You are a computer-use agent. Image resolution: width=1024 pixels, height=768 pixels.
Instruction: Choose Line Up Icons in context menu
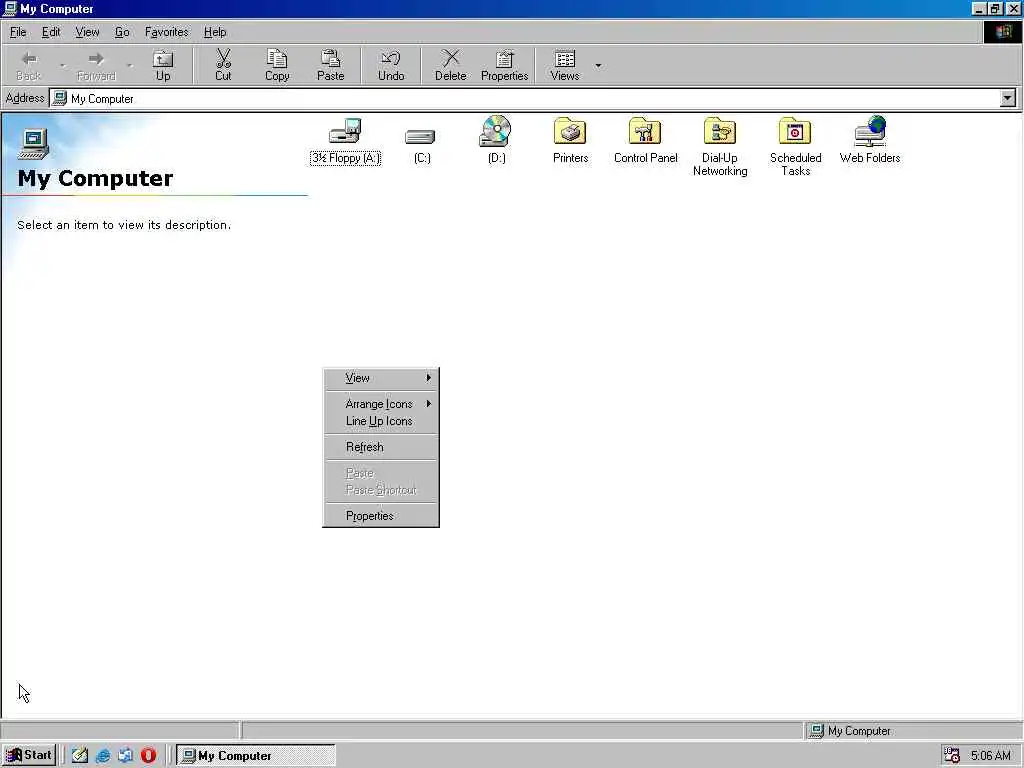[x=381, y=421]
